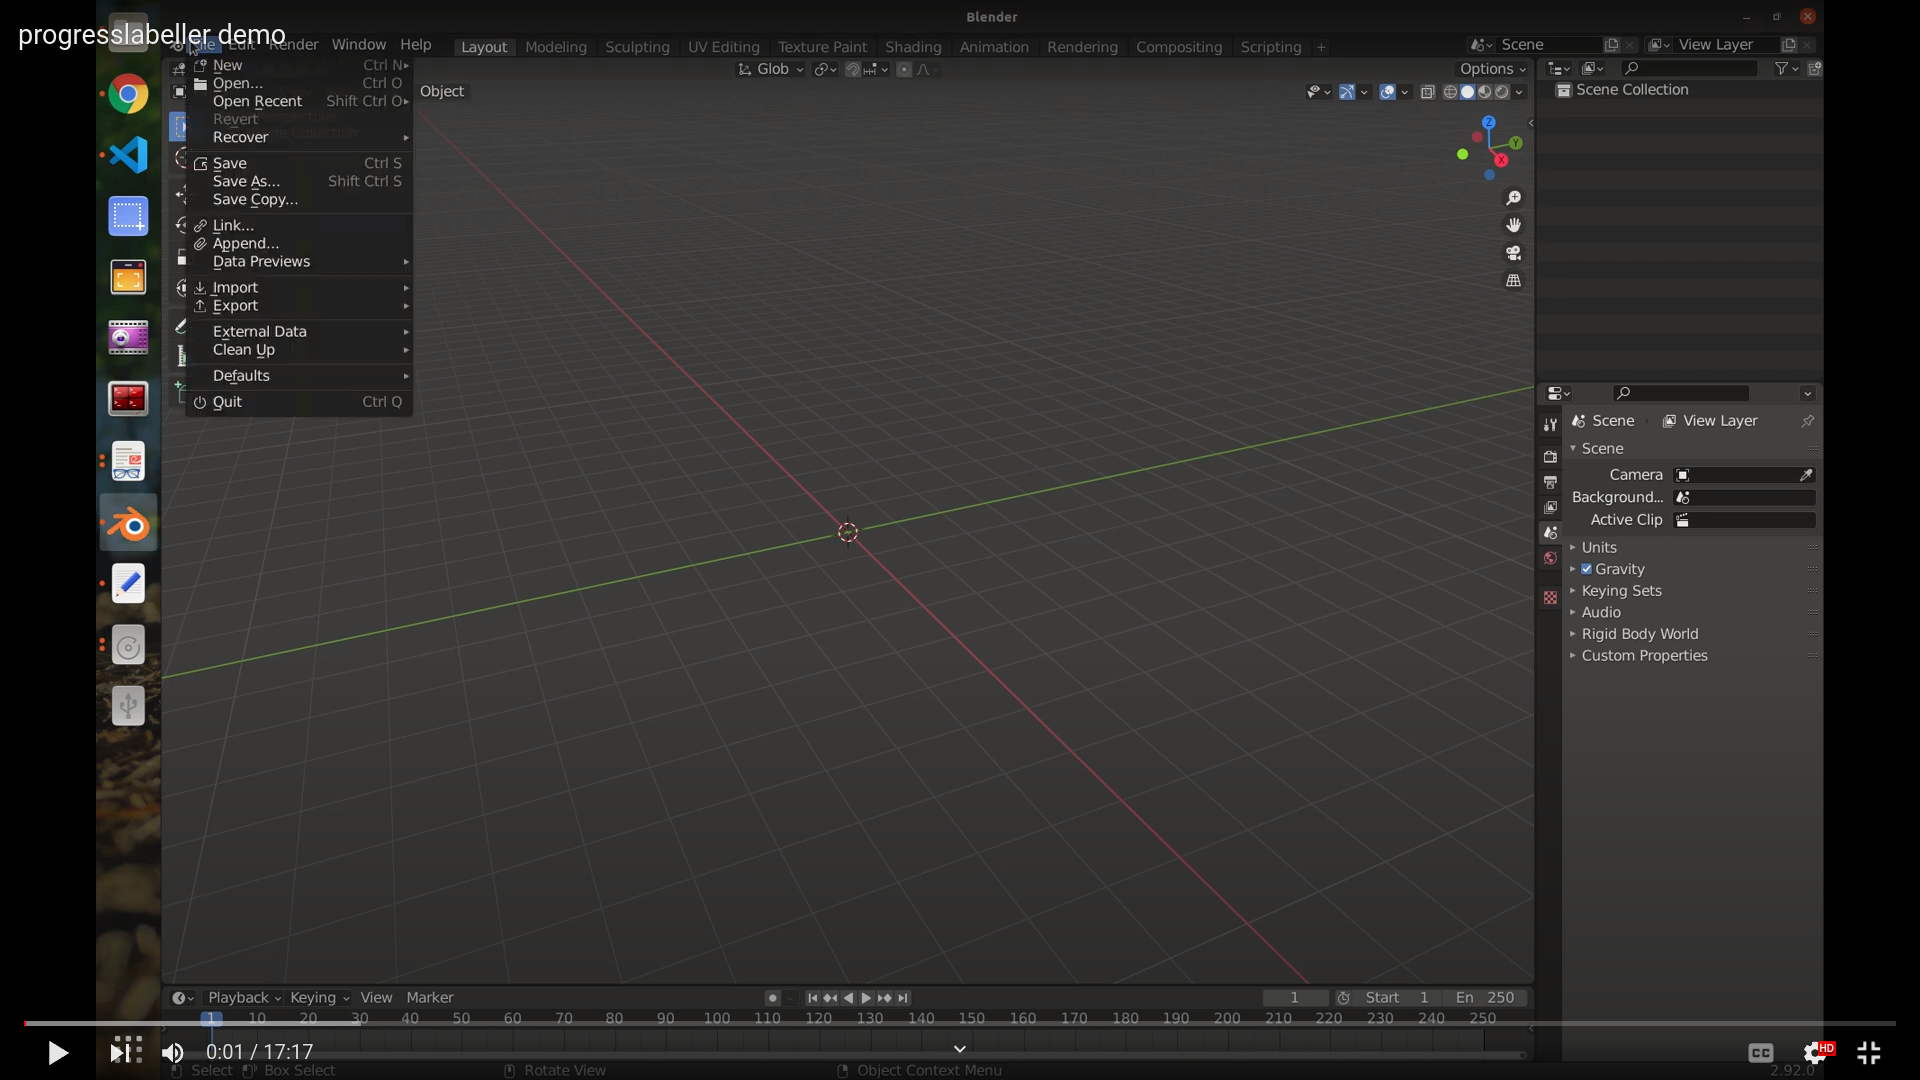Image resolution: width=1920 pixels, height=1080 pixels.
Task: Toggle closed captions on the video
Action: (x=1760, y=1052)
